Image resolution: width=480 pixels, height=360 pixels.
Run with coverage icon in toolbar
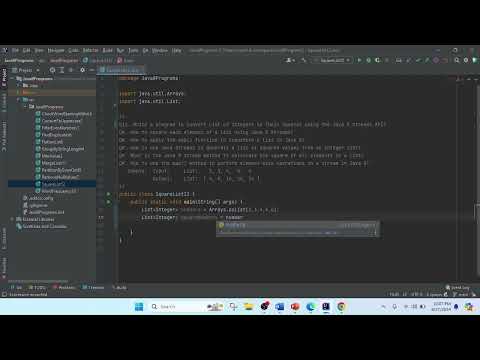pos(377,60)
